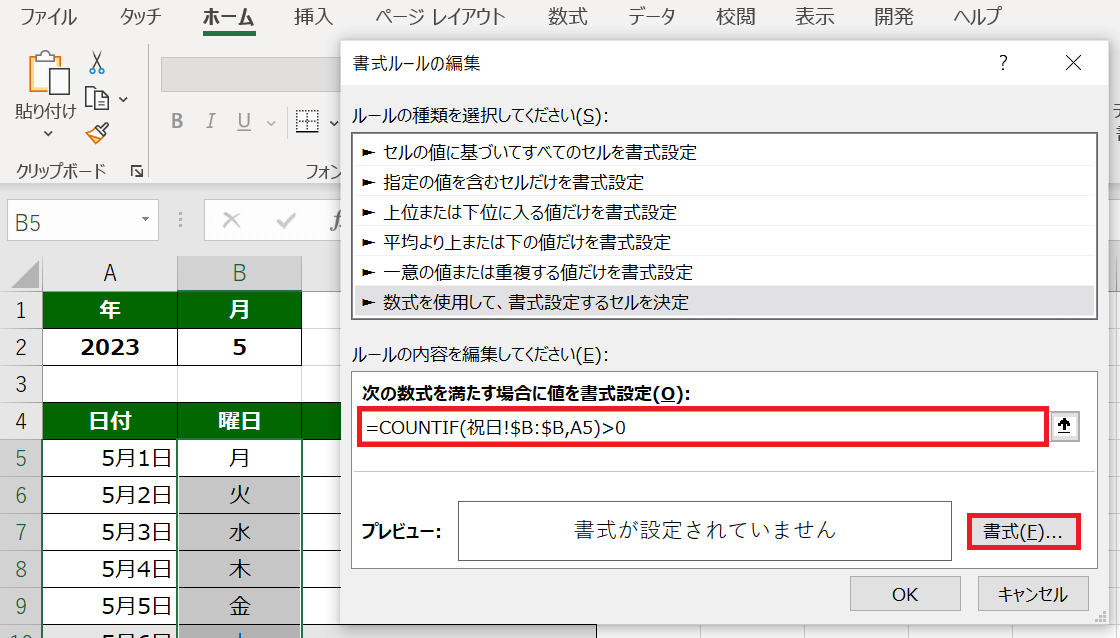The height and width of the screenshot is (638, 1120).
Task: Toggle Italic formatting button
Action: point(210,122)
